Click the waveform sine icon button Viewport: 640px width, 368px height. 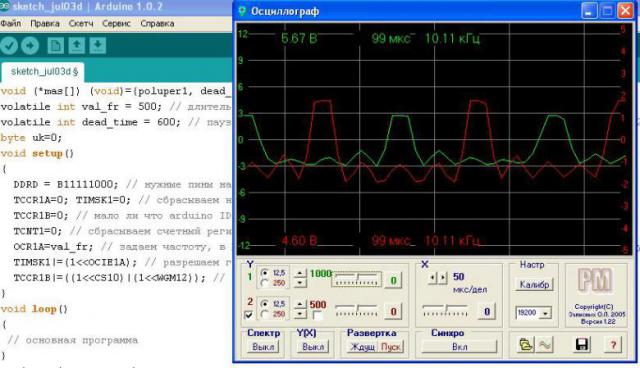click(544, 345)
